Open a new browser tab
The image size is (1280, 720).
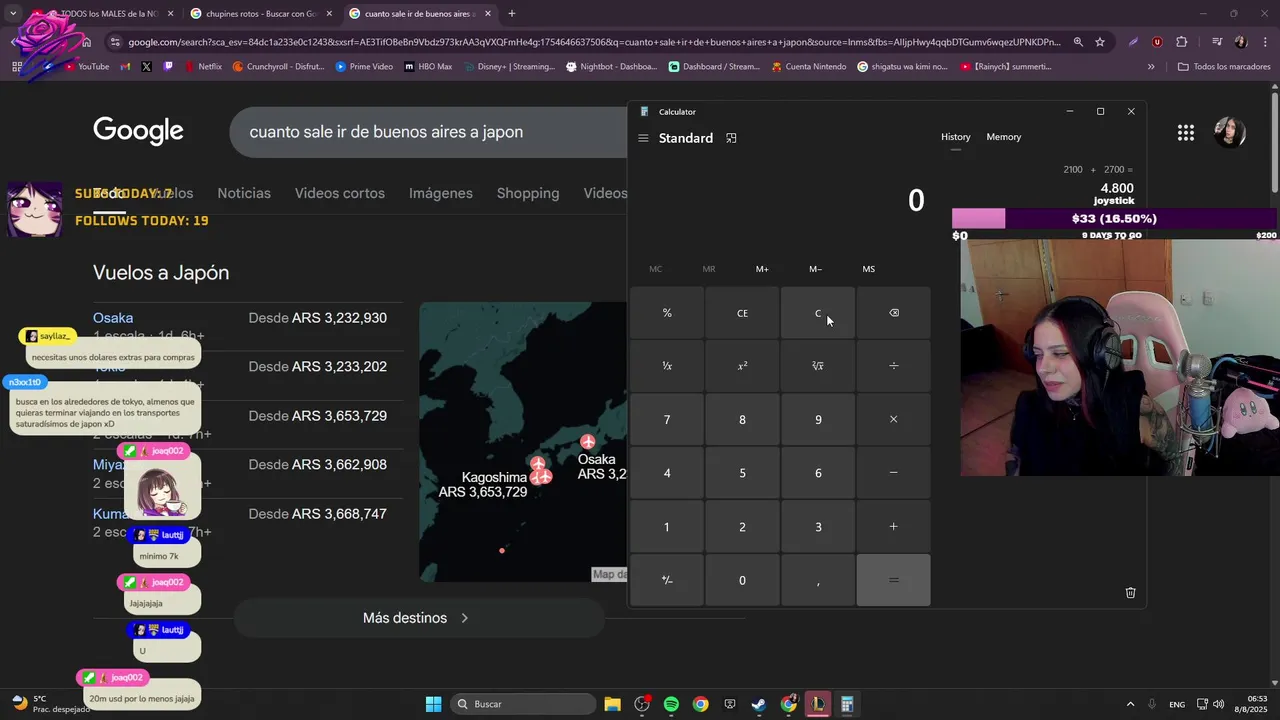(511, 14)
